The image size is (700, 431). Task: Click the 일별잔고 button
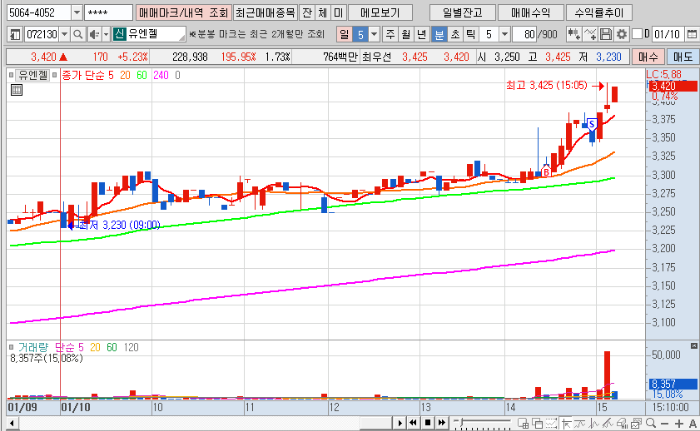tap(462, 13)
